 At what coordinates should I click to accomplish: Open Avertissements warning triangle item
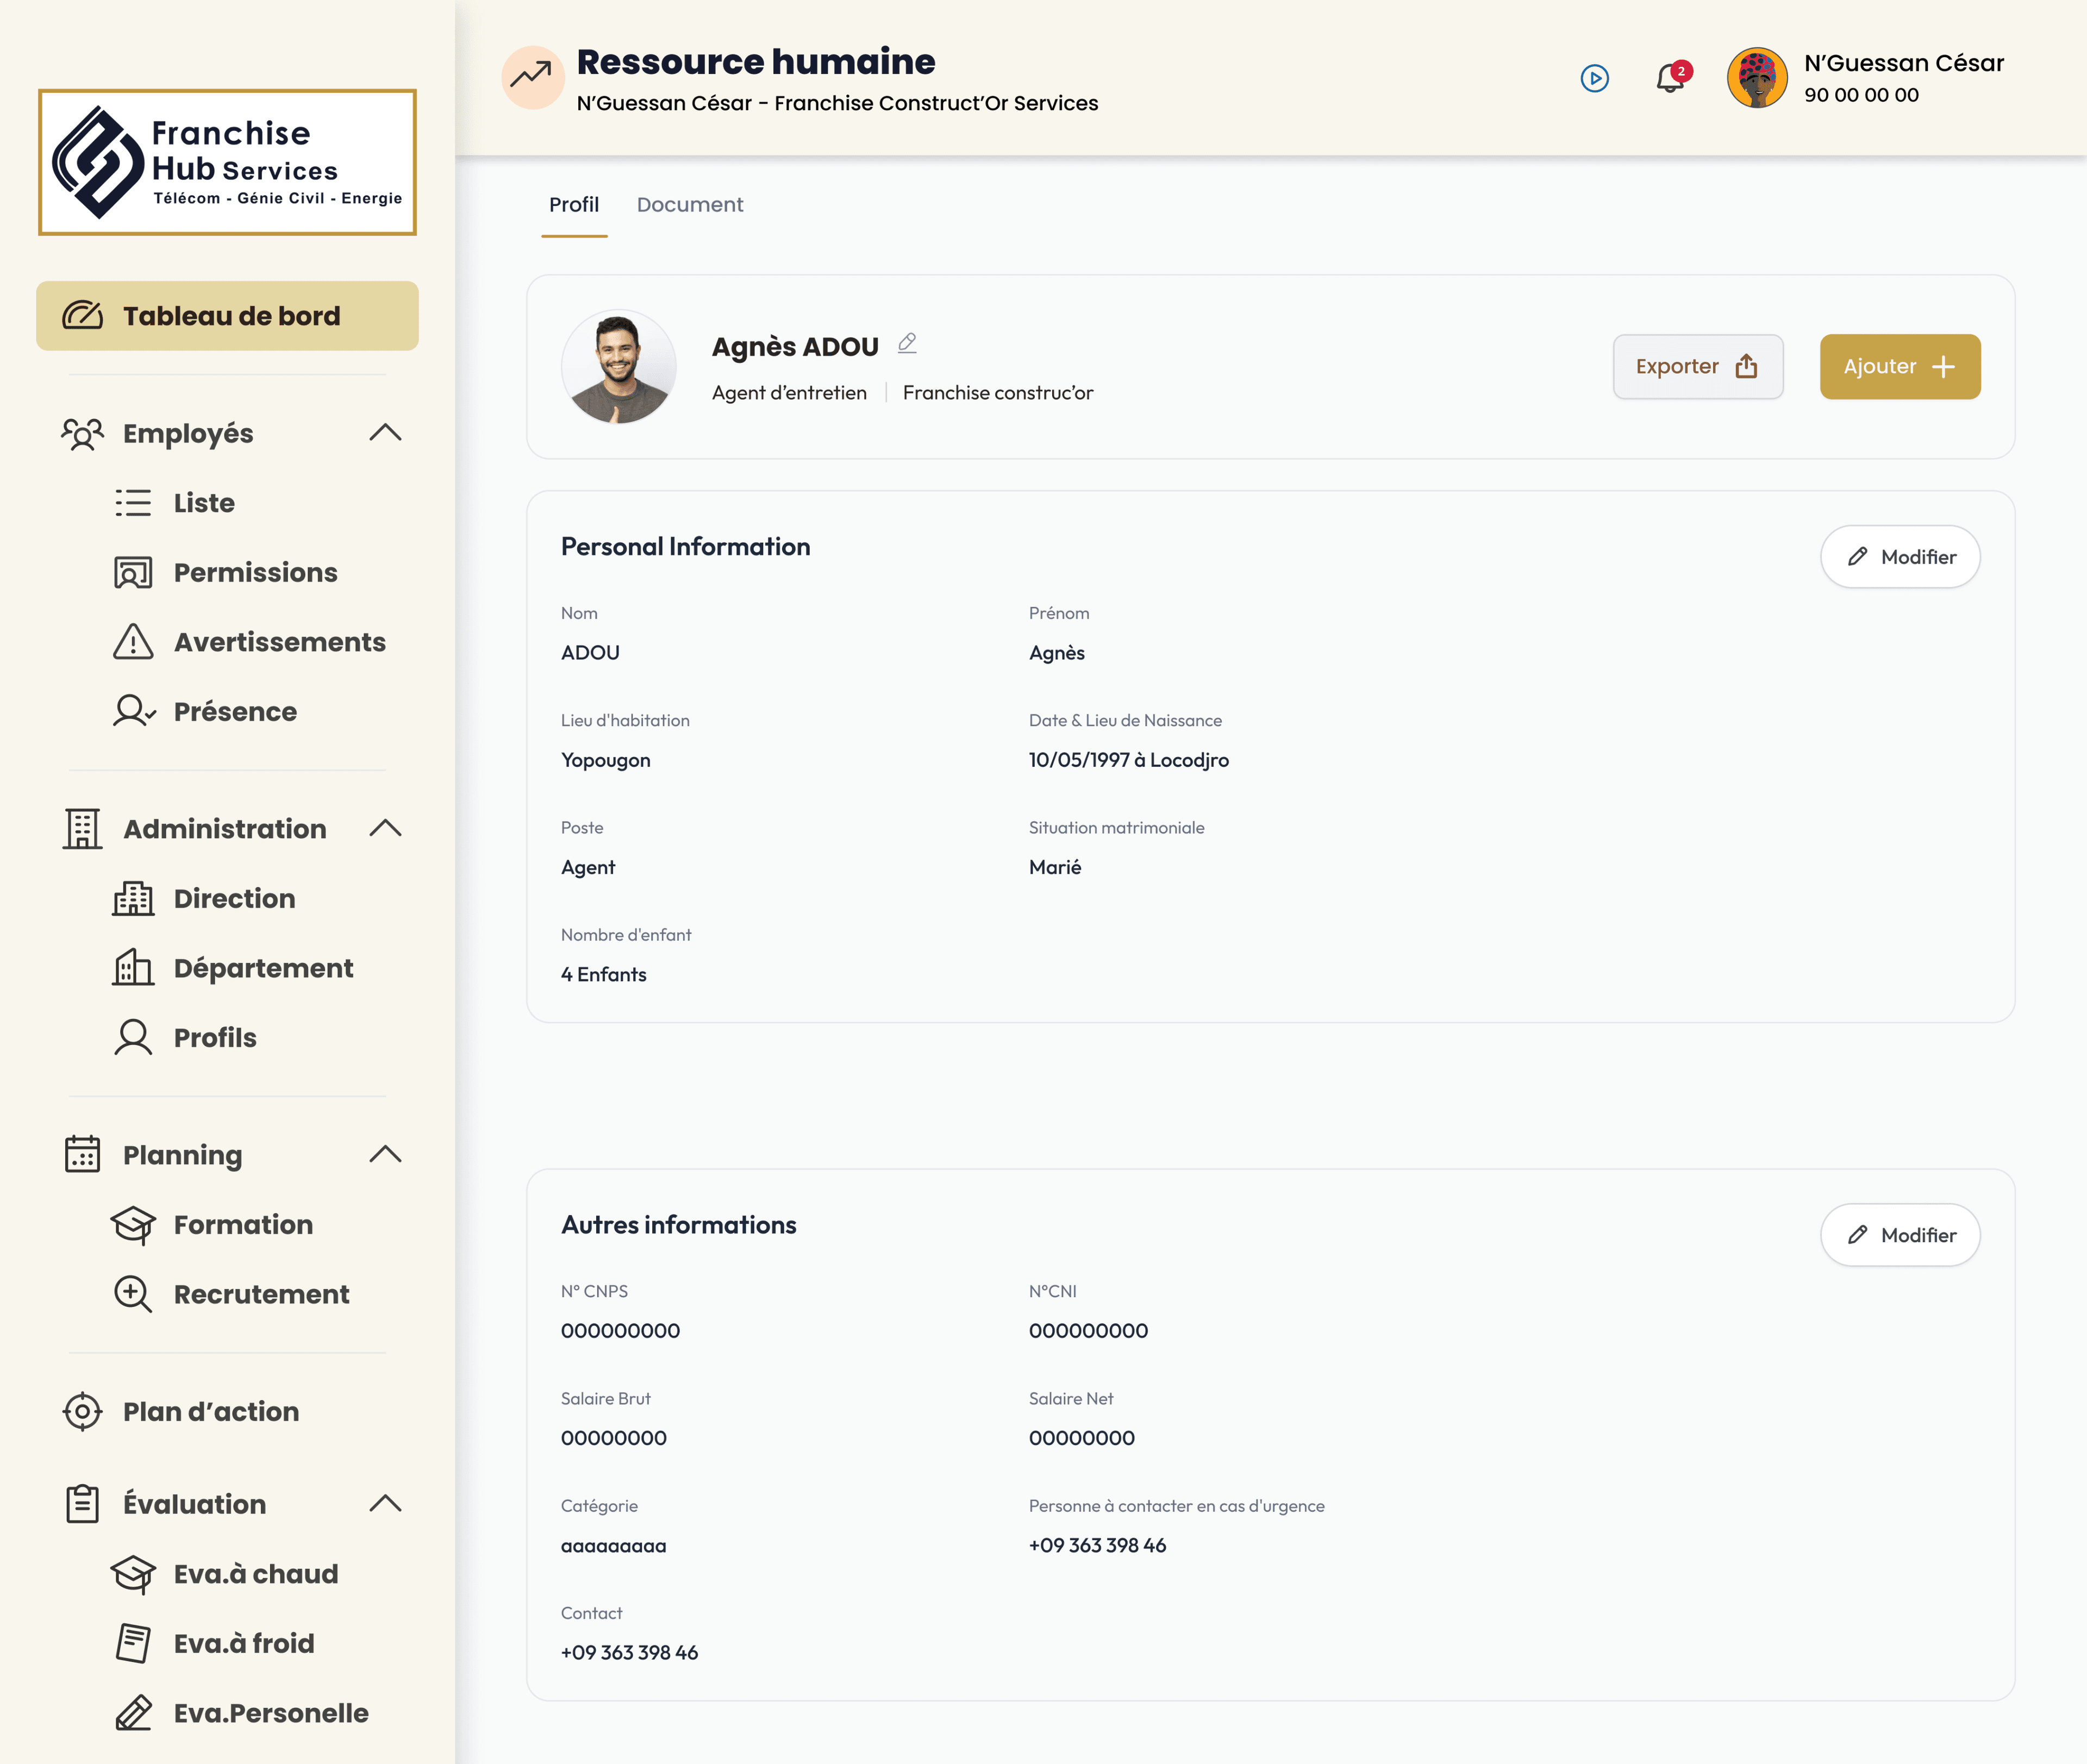coord(279,642)
